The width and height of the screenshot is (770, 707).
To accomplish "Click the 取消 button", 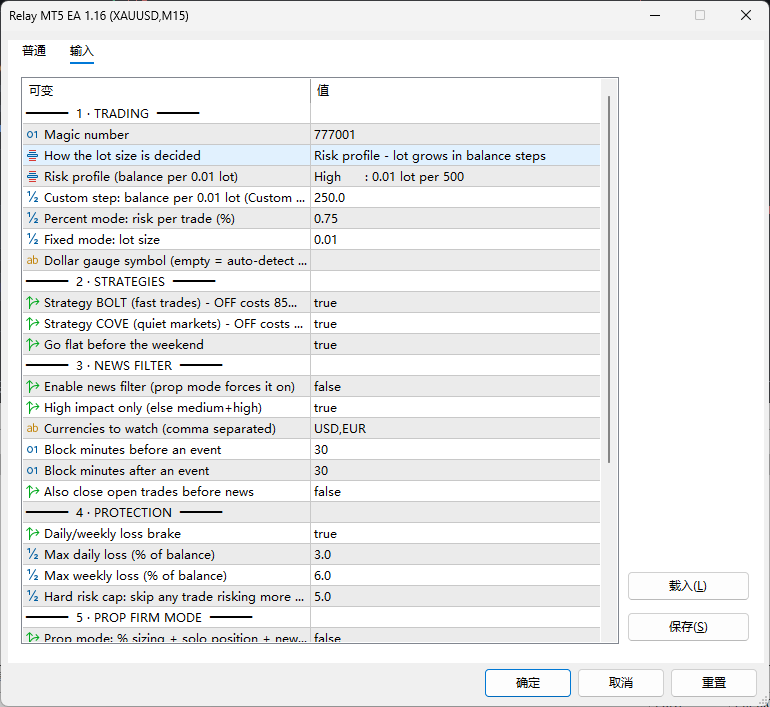I will tap(621, 682).
